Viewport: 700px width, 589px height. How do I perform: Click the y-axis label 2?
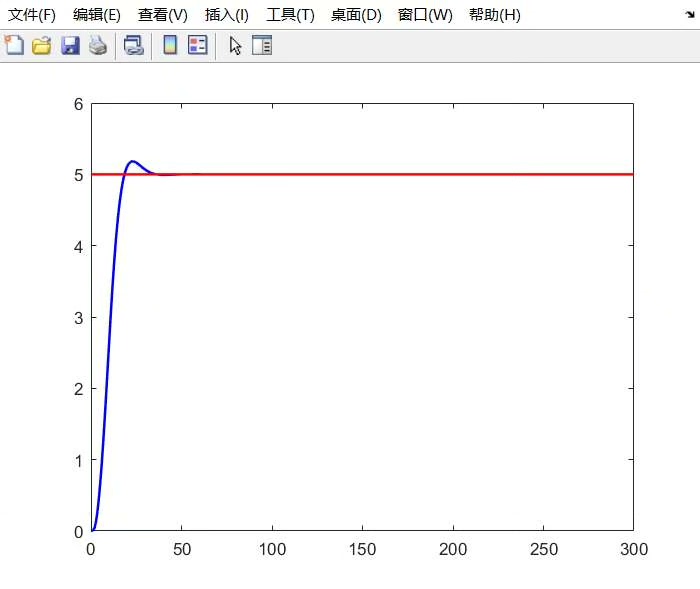79,389
